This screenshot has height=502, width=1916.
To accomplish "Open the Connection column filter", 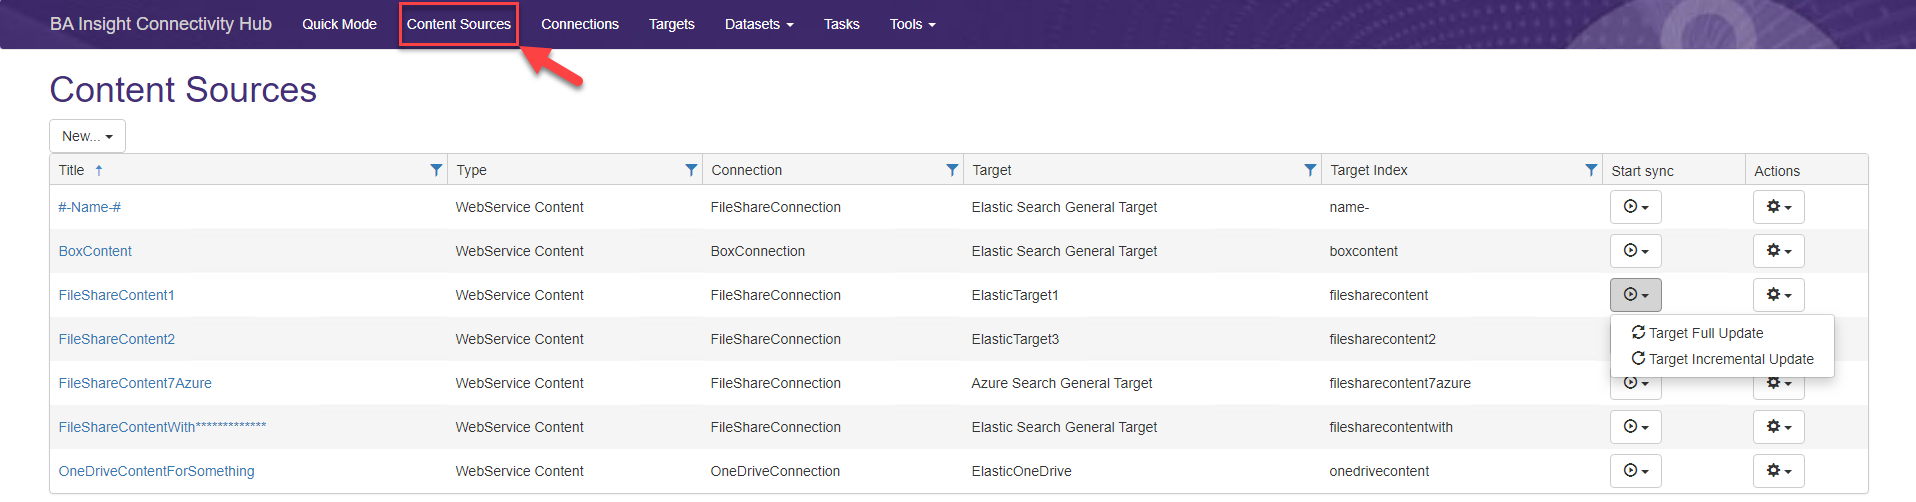I will tap(952, 170).
